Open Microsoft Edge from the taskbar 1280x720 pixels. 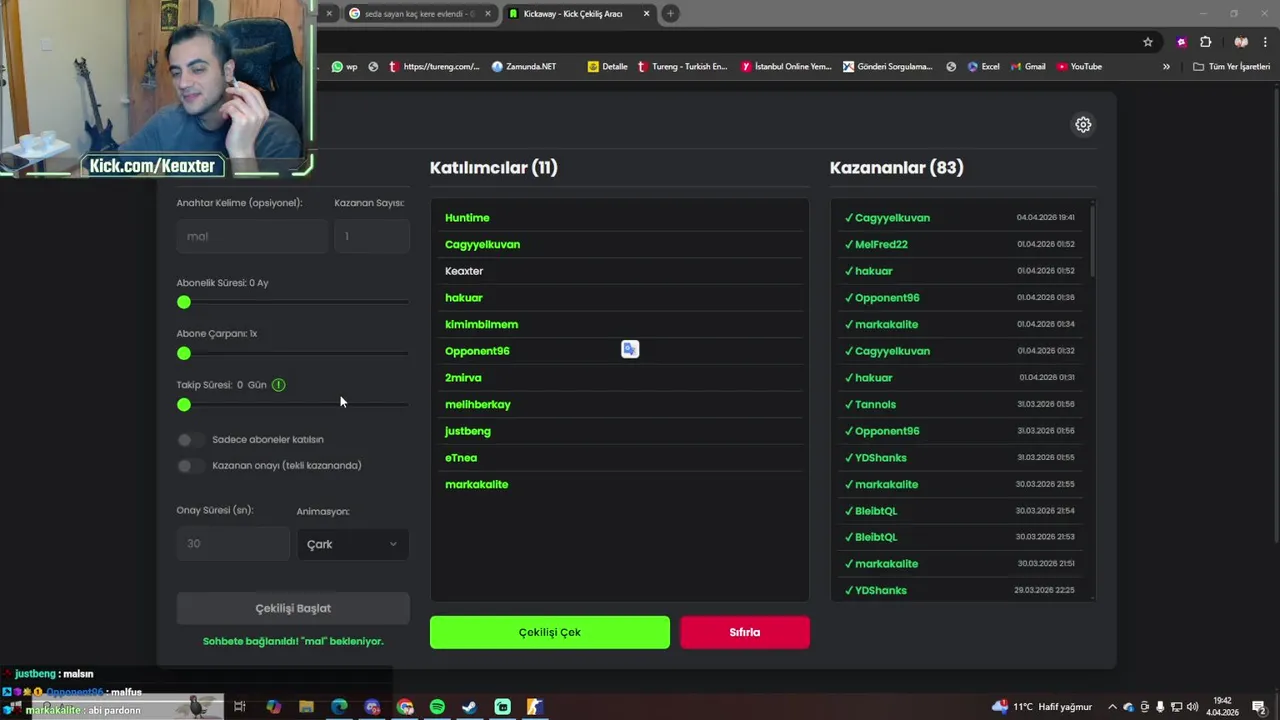(x=339, y=707)
